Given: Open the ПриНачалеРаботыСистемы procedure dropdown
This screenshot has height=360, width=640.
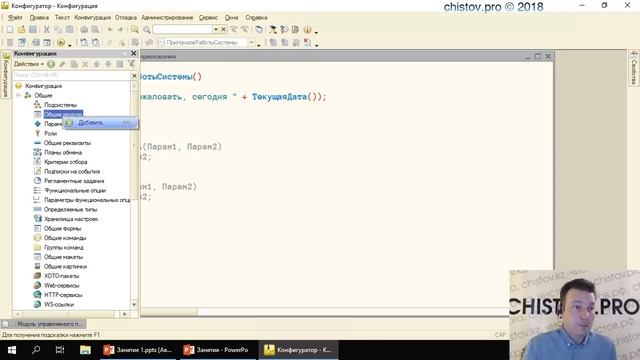Looking at the screenshot, I should (251, 42).
